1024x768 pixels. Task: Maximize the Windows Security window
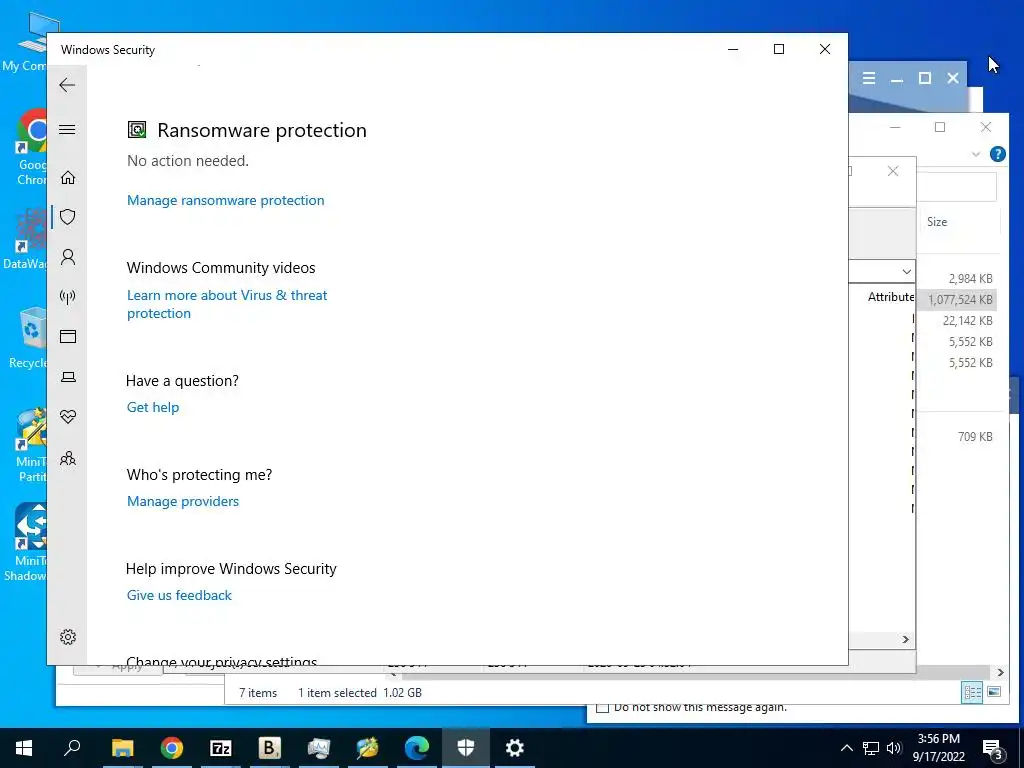[x=778, y=49]
